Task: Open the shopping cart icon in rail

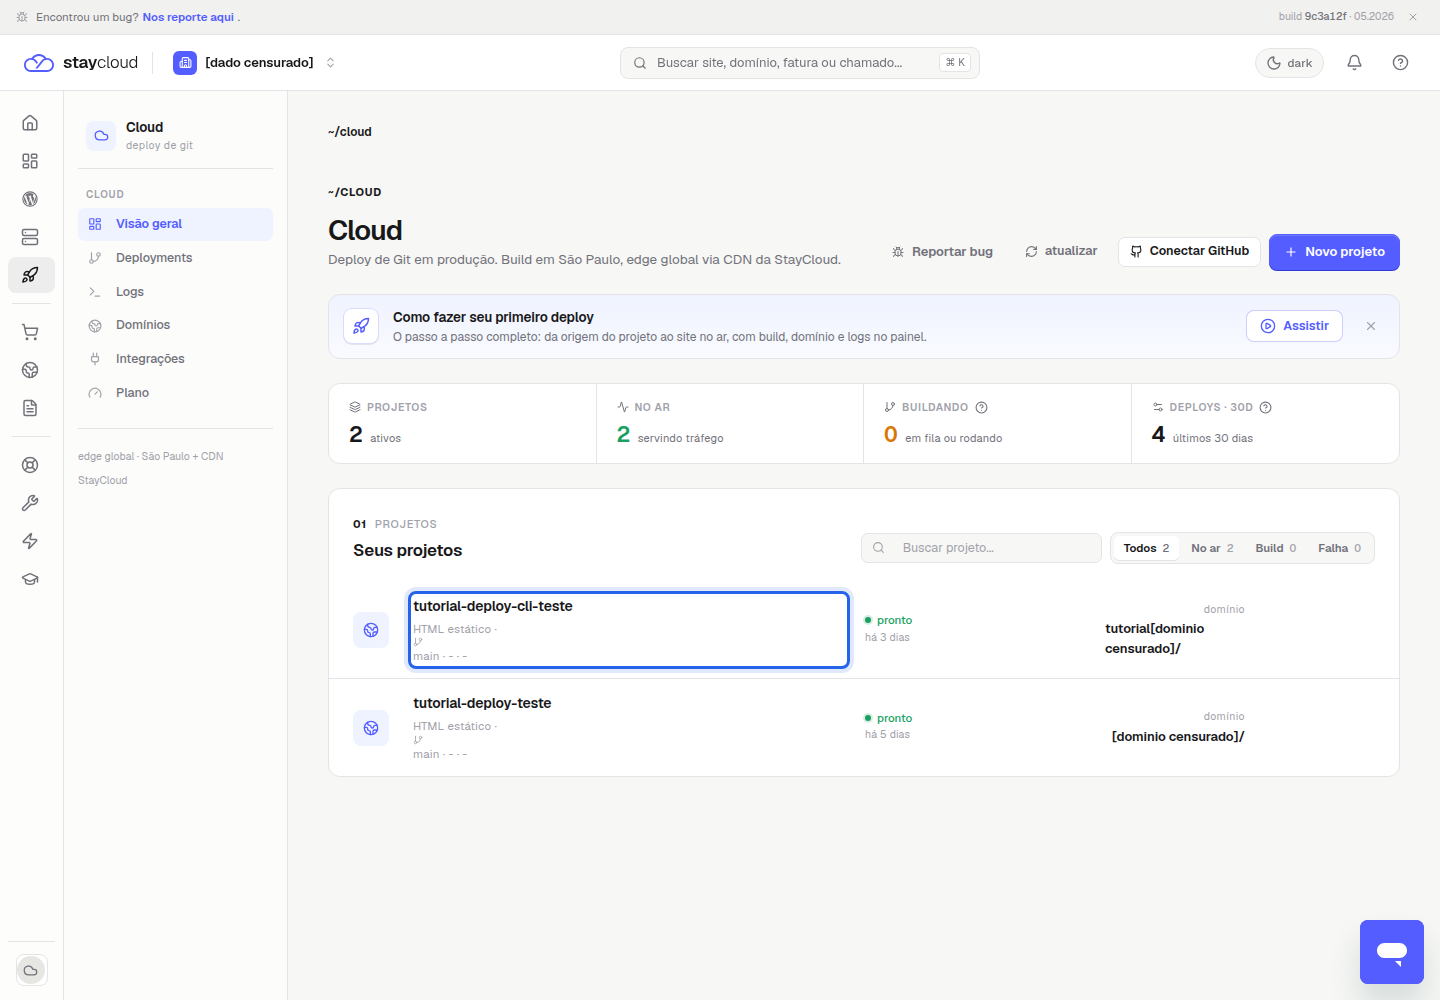Action: click(30, 332)
